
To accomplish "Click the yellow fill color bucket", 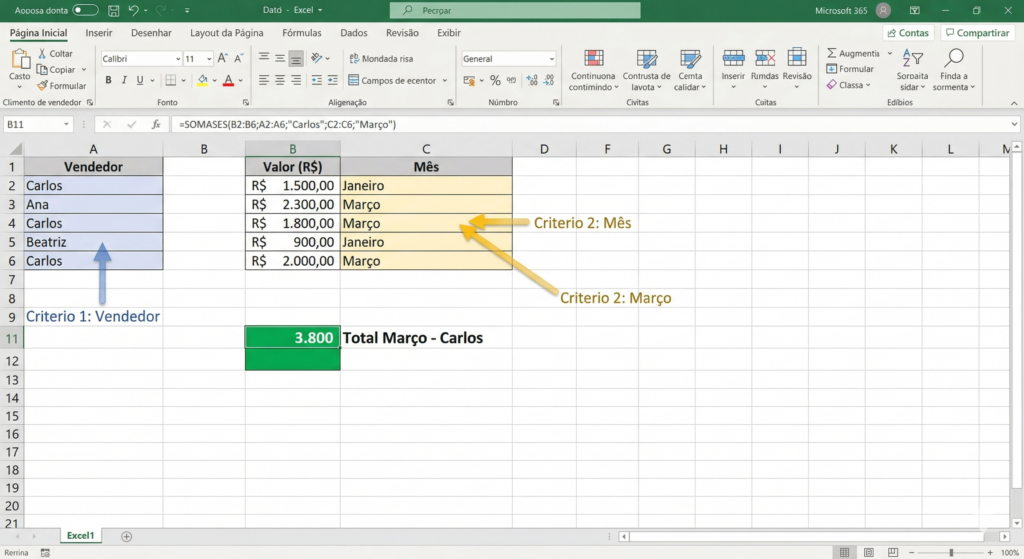I will (202, 80).
